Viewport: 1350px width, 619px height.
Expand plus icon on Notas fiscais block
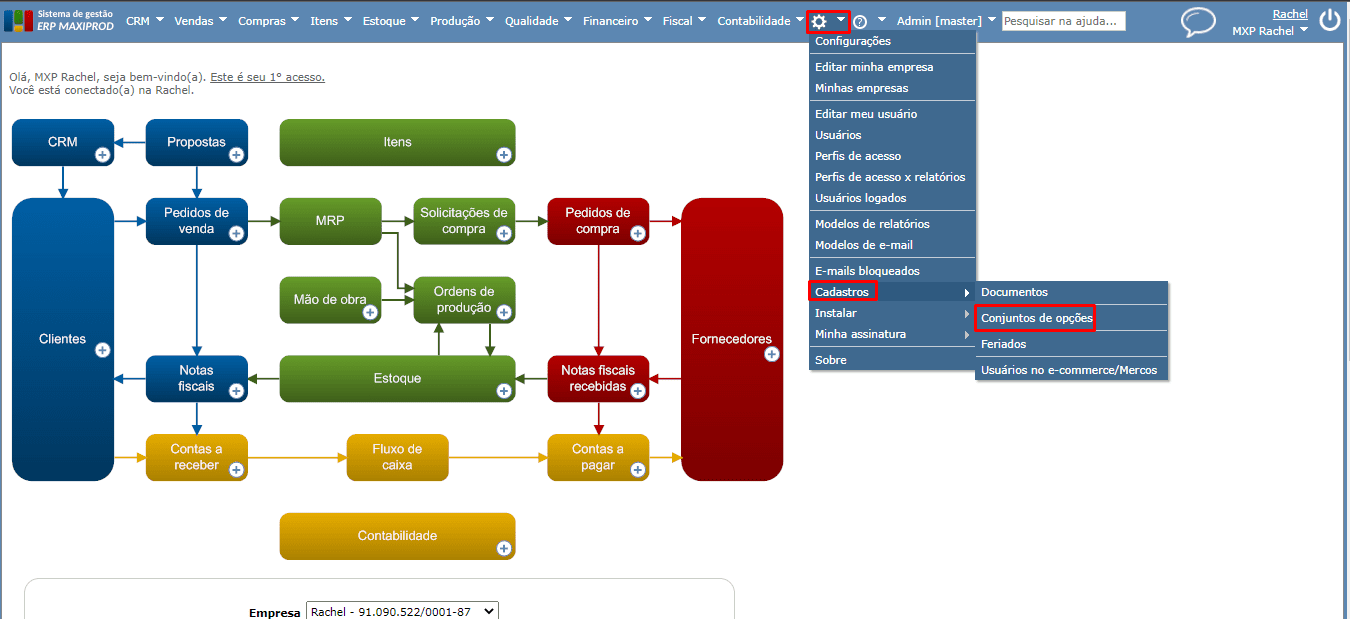point(236,391)
